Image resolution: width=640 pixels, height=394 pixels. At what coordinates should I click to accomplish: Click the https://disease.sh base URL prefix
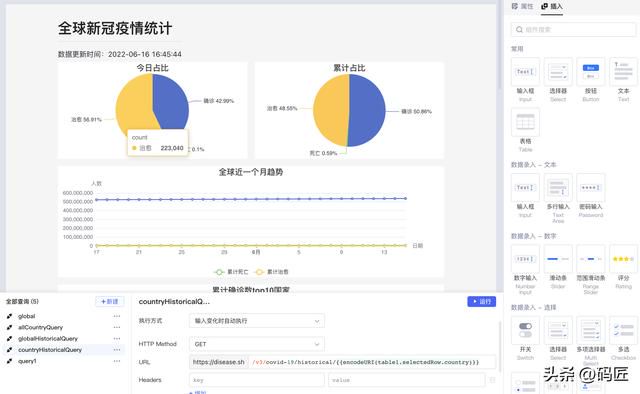pyautogui.click(x=219, y=362)
